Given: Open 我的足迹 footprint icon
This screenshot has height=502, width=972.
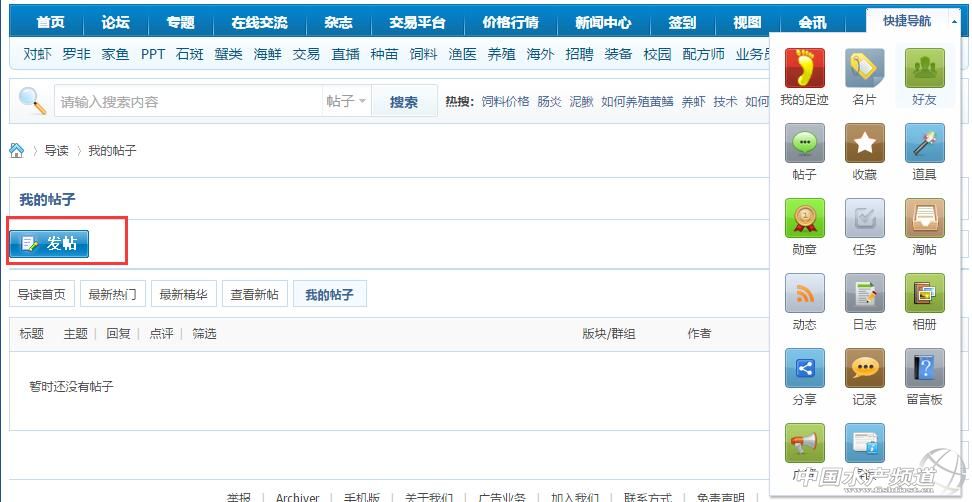Looking at the screenshot, I should pyautogui.click(x=804, y=68).
